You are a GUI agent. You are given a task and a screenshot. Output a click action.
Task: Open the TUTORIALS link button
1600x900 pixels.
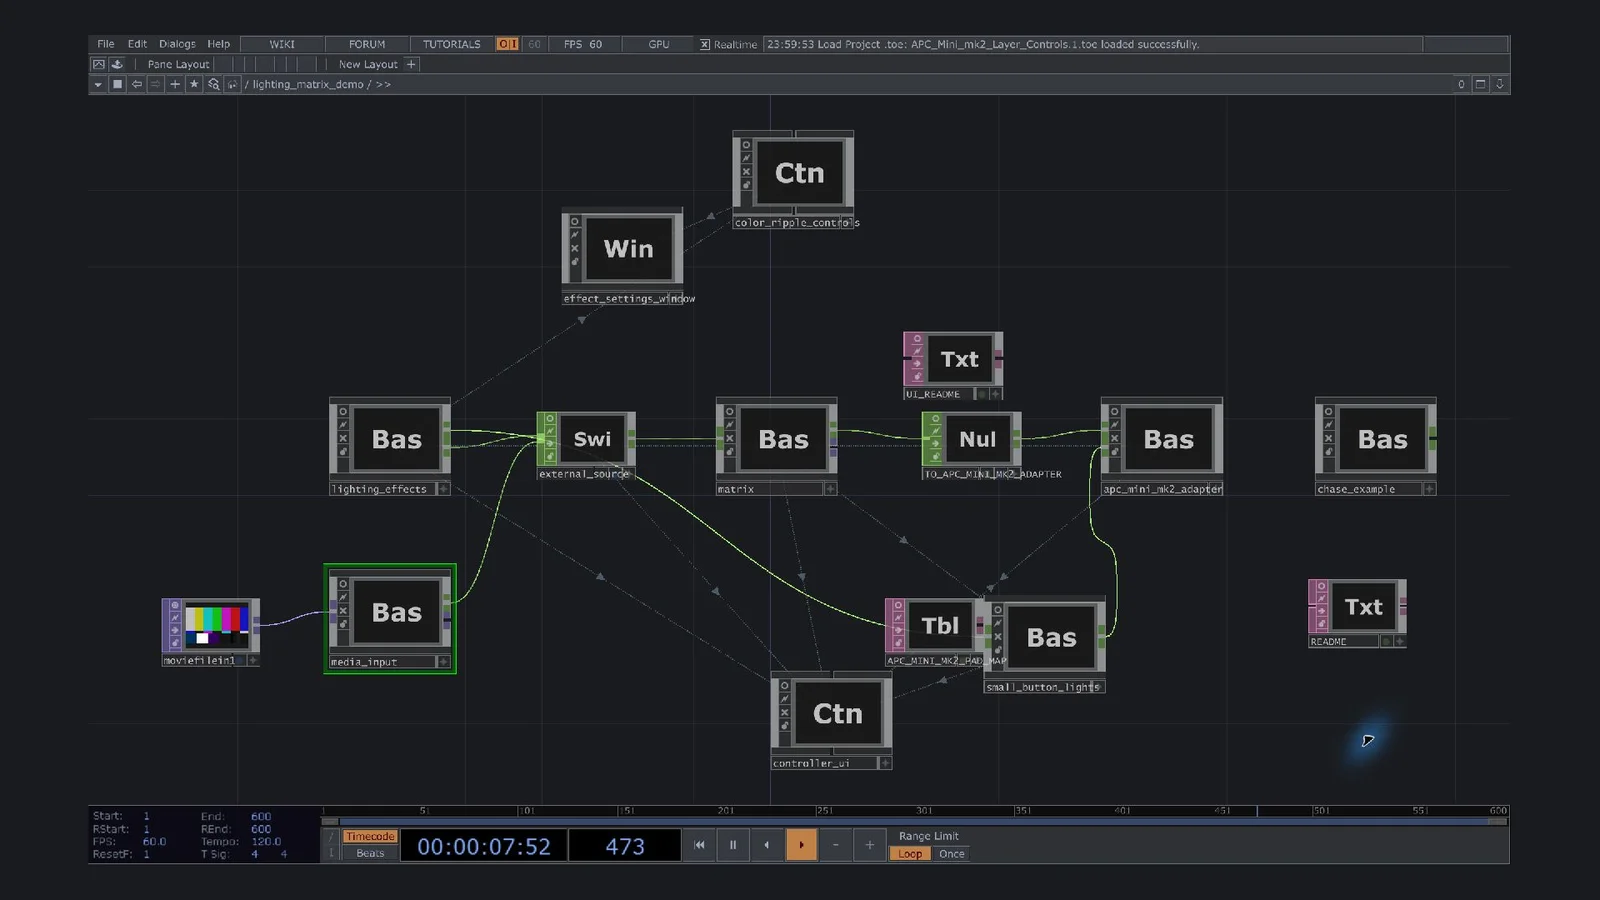pos(452,44)
